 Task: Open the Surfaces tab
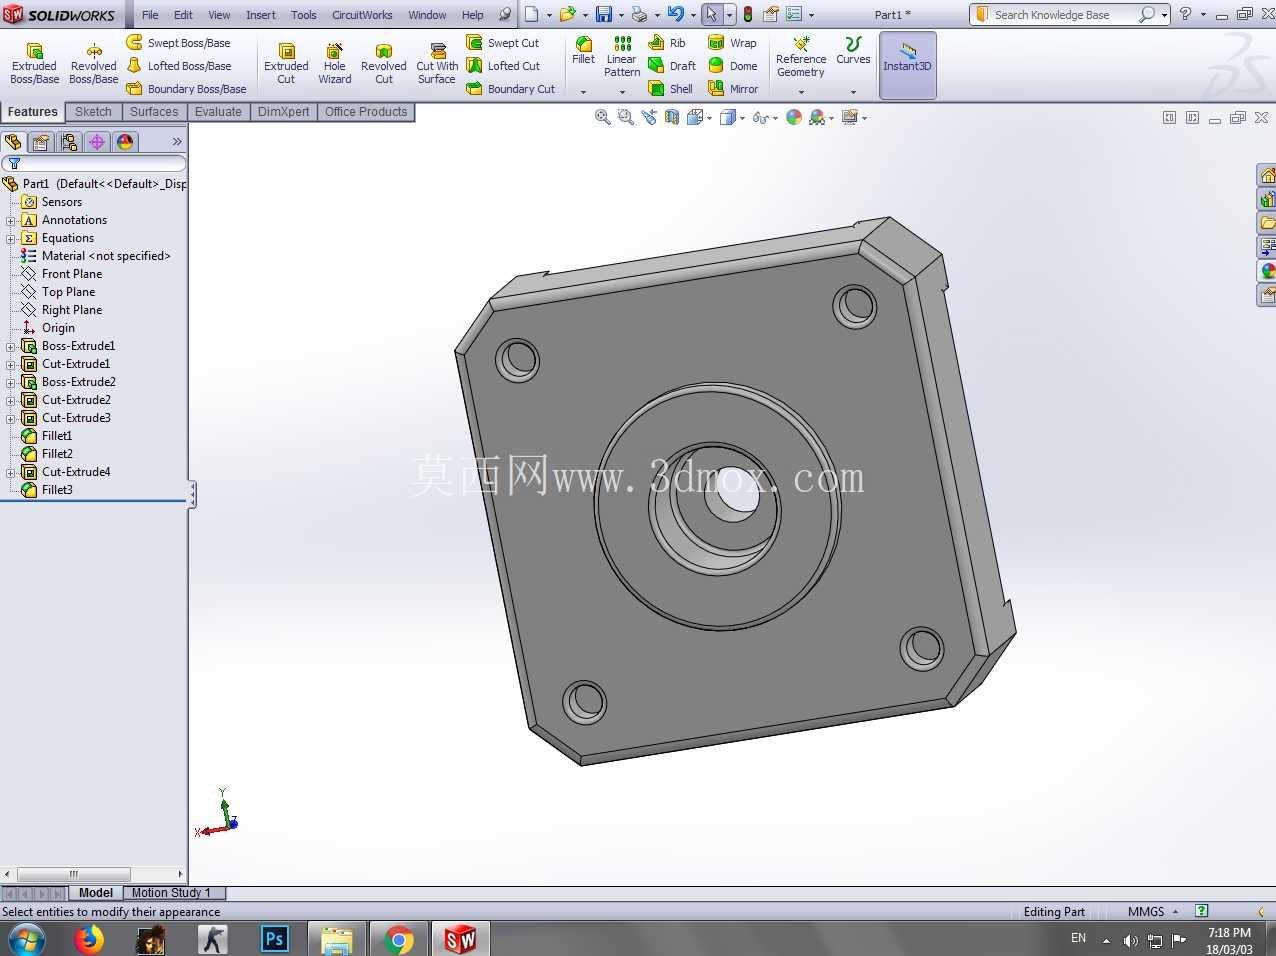(x=154, y=112)
